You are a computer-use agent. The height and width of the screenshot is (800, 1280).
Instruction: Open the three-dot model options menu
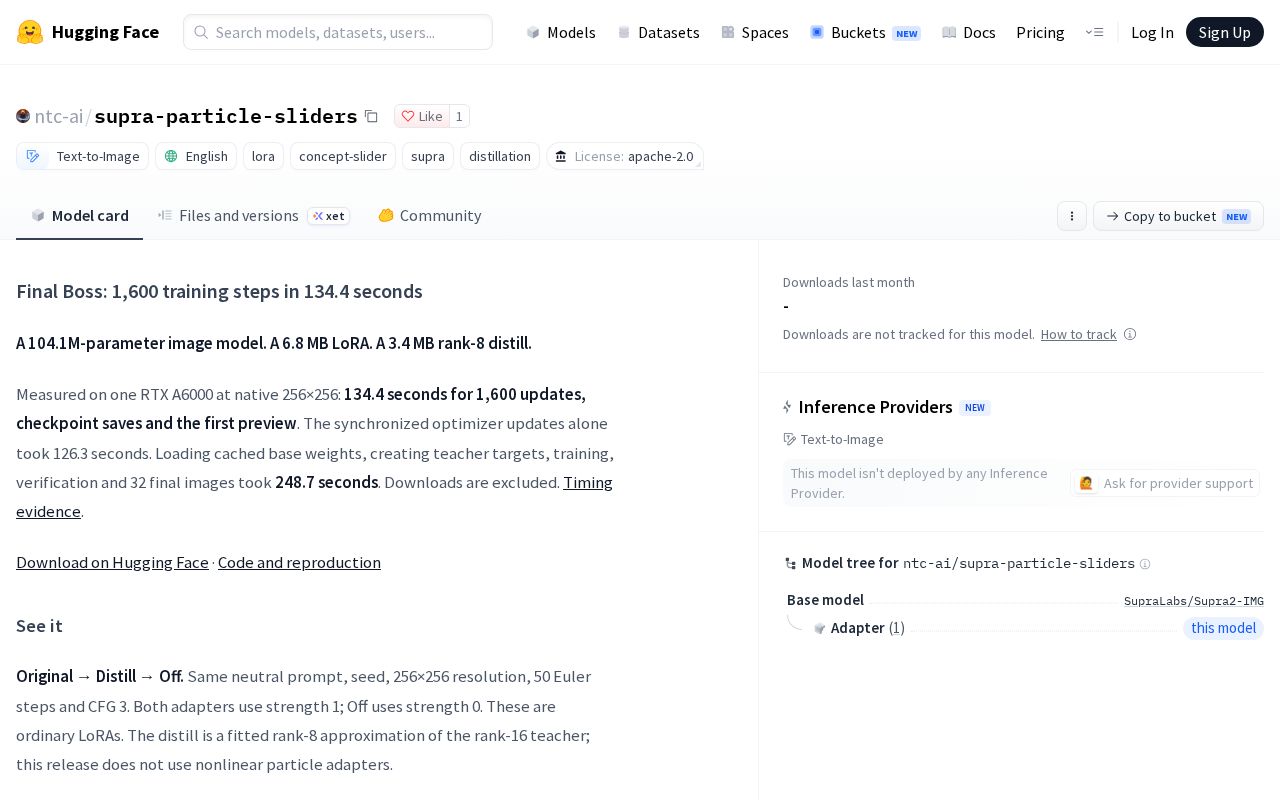[x=1072, y=216]
